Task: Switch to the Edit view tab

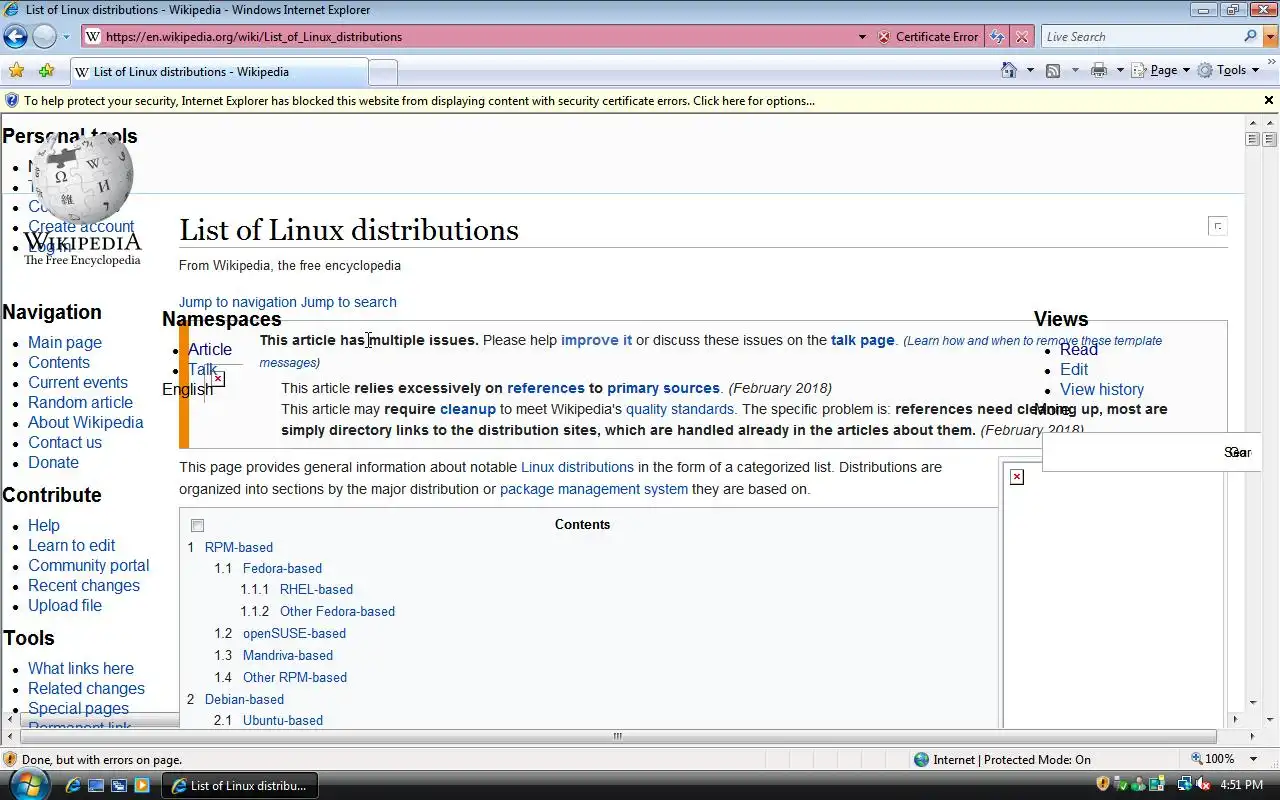Action: pos(1074,369)
